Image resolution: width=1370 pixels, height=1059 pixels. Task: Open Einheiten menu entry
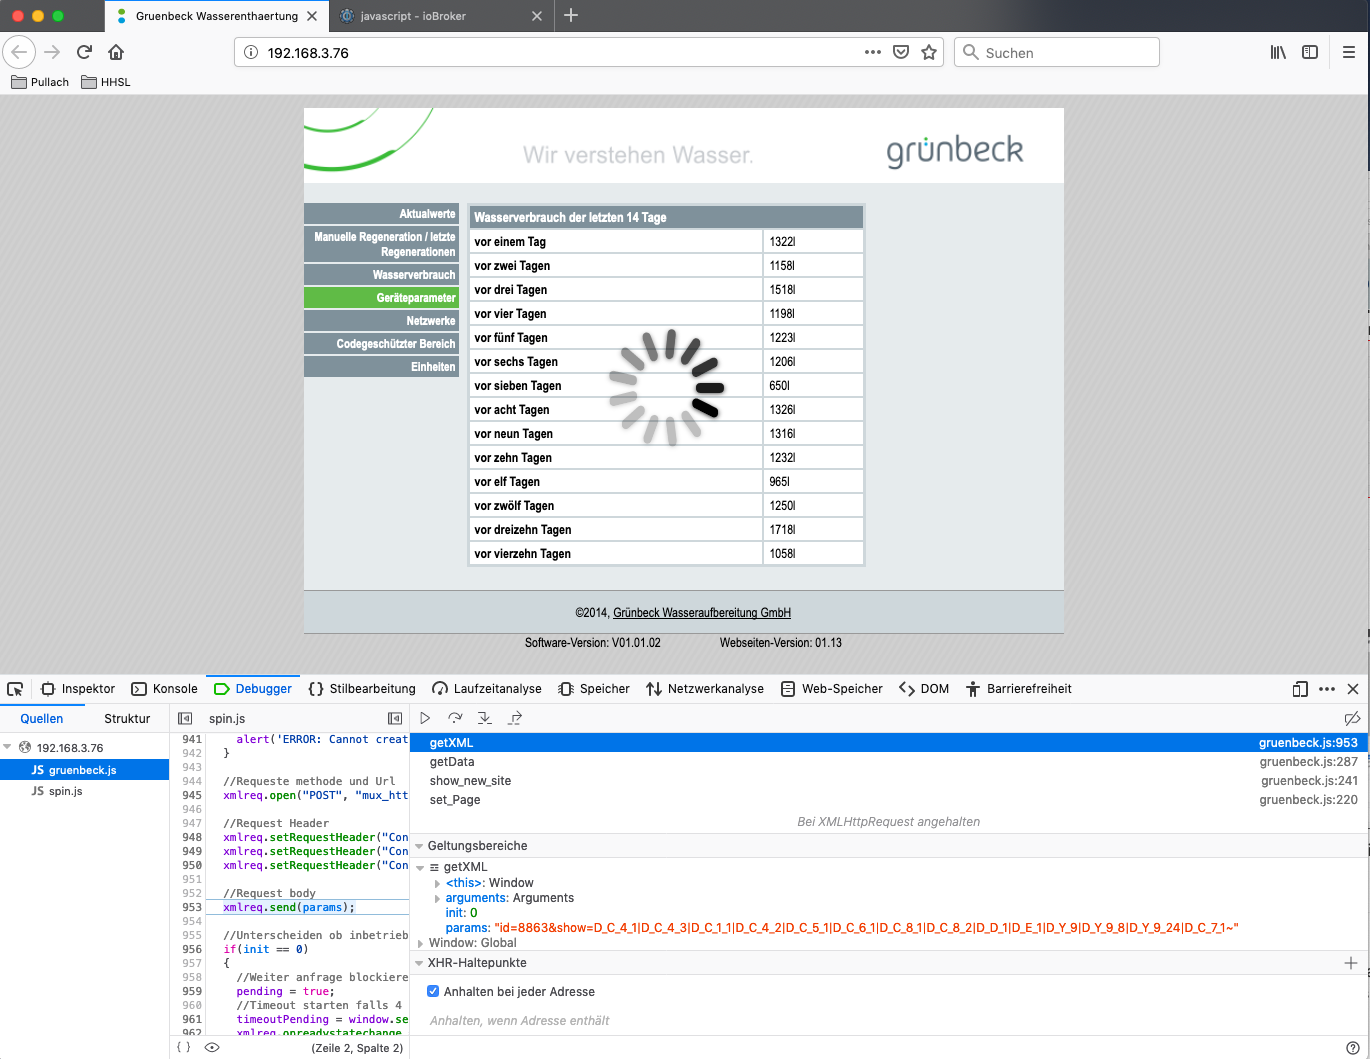tap(381, 367)
